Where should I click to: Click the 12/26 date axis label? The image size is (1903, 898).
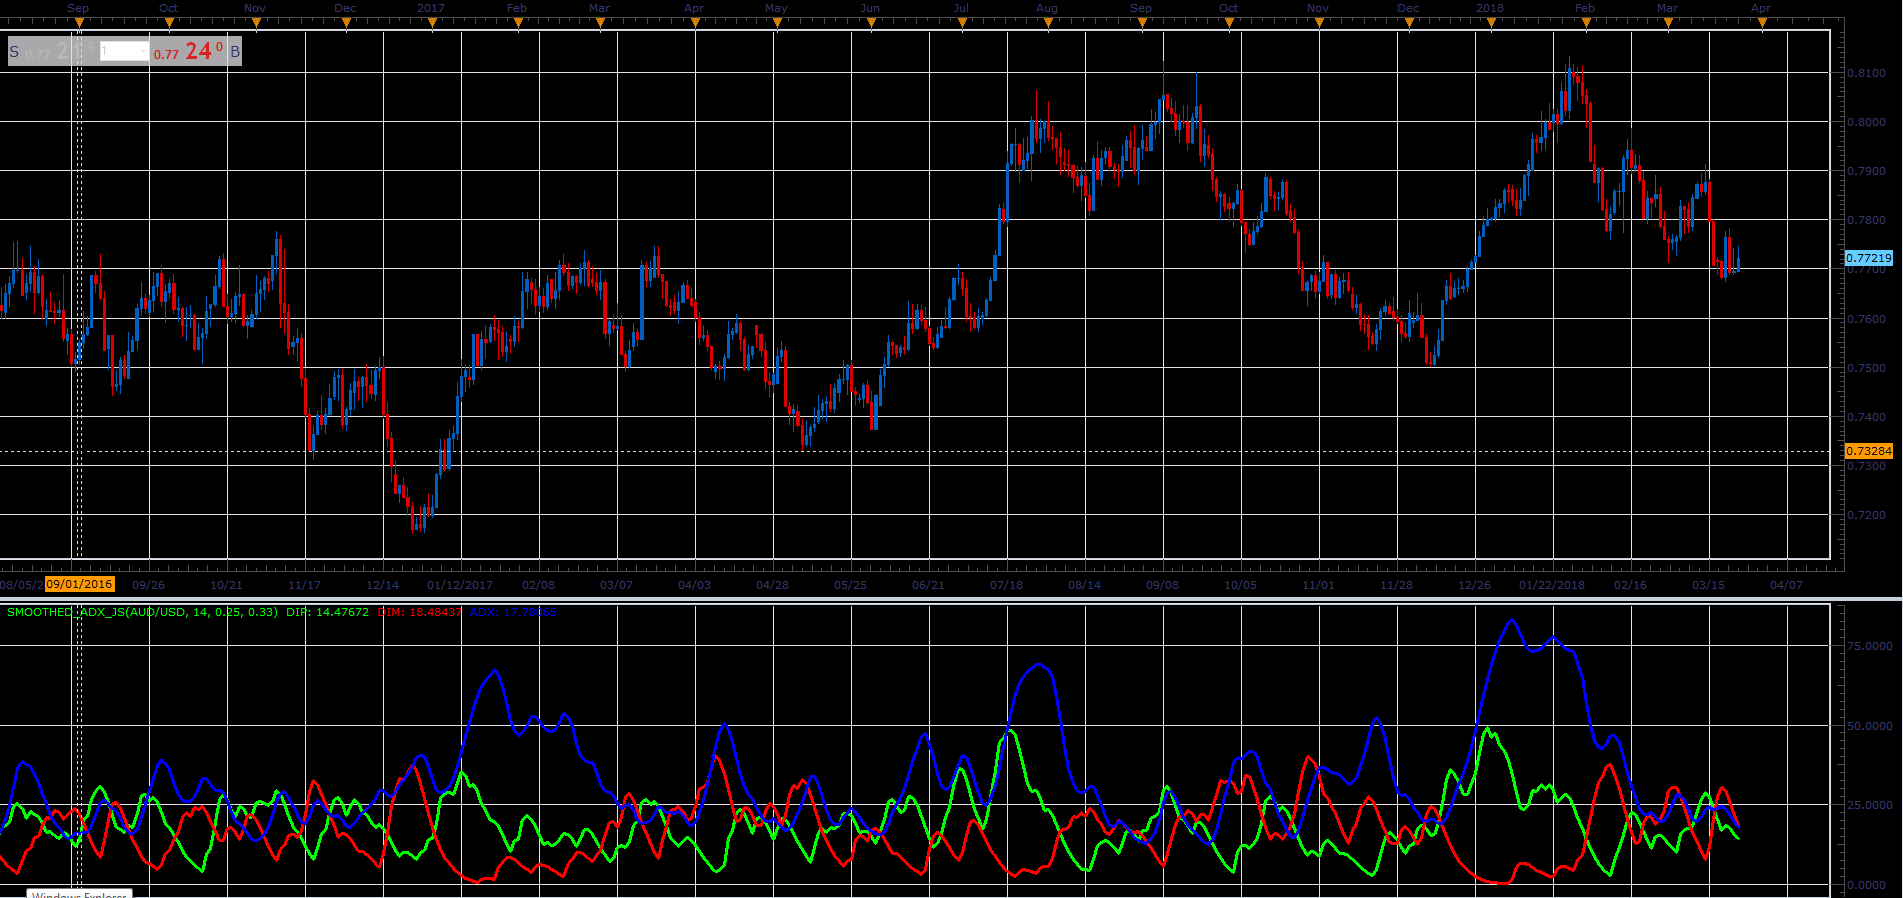point(1474,585)
